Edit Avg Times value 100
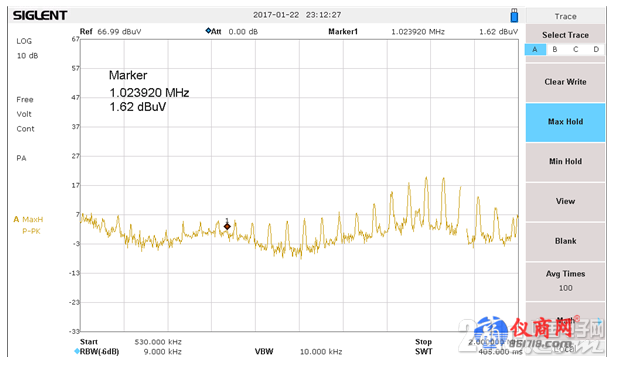 pos(565,281)
